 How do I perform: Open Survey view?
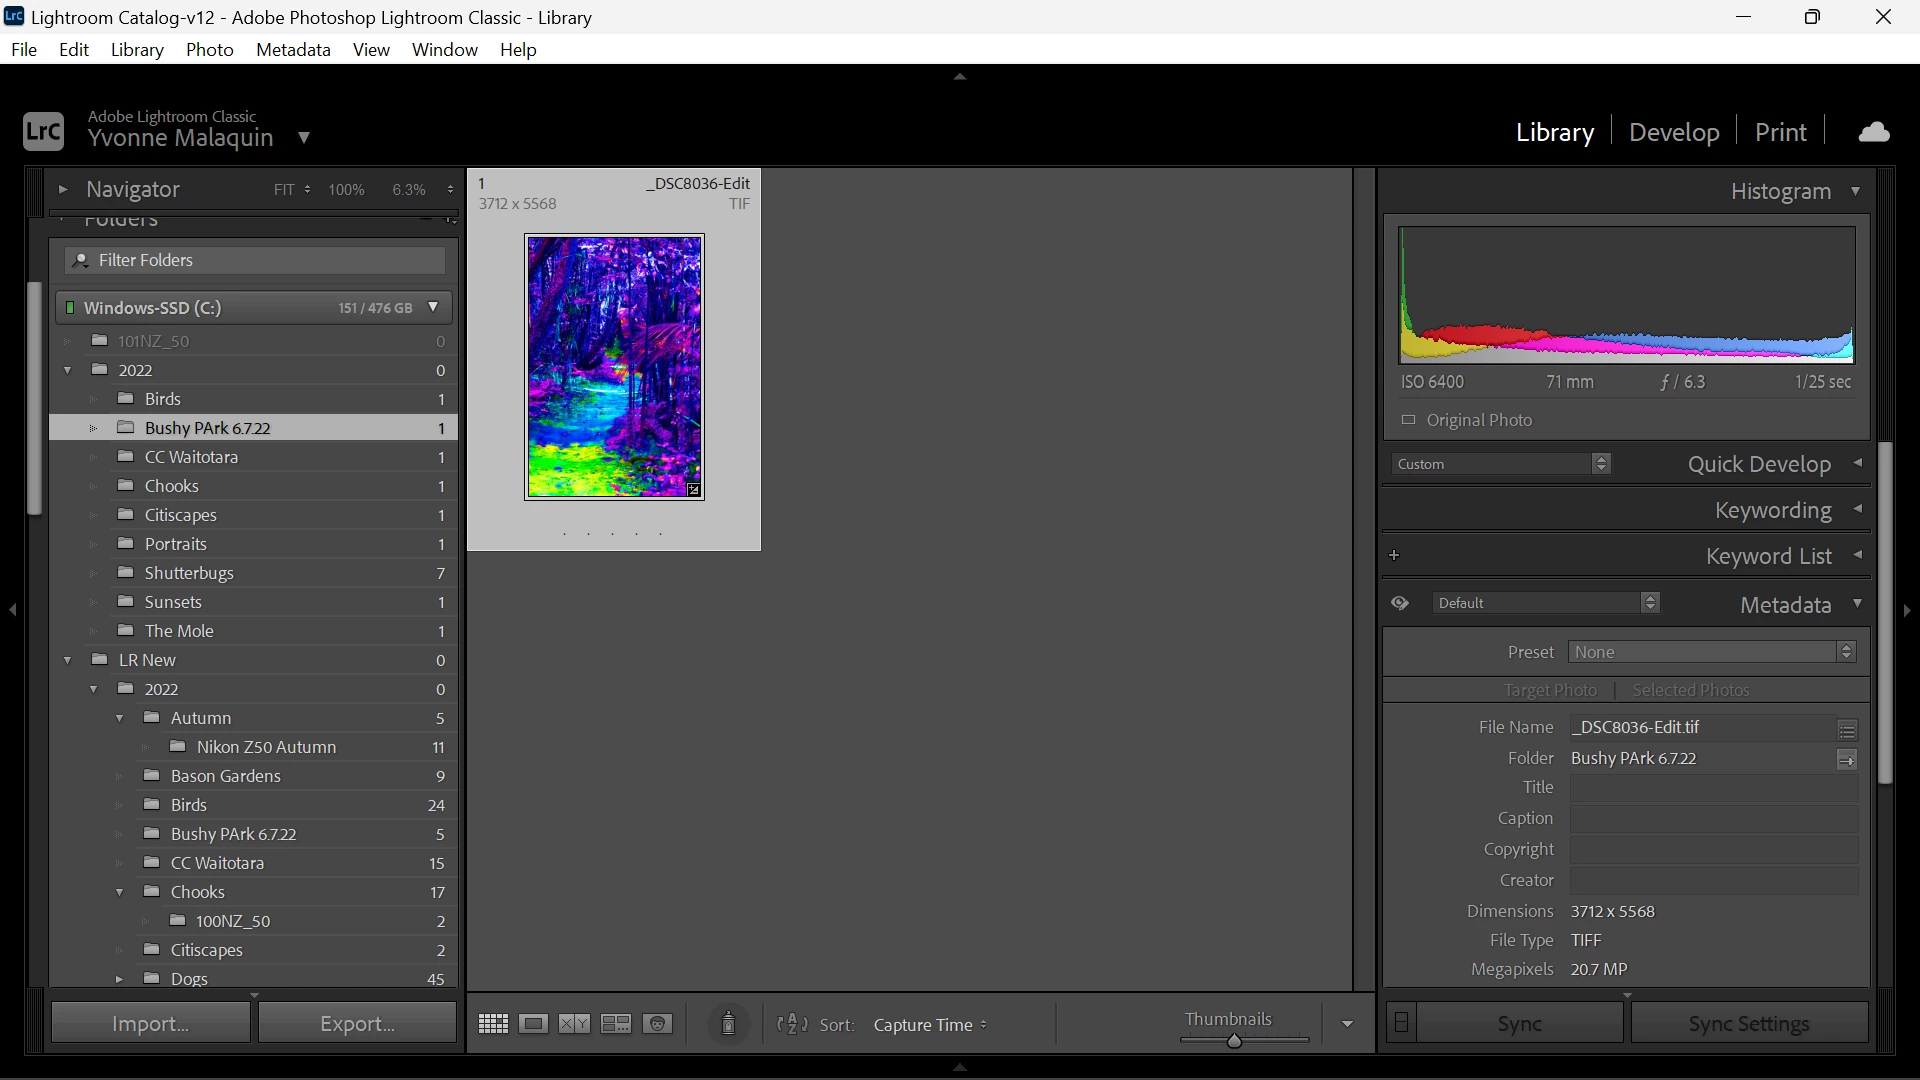[x=616, y=1024]
